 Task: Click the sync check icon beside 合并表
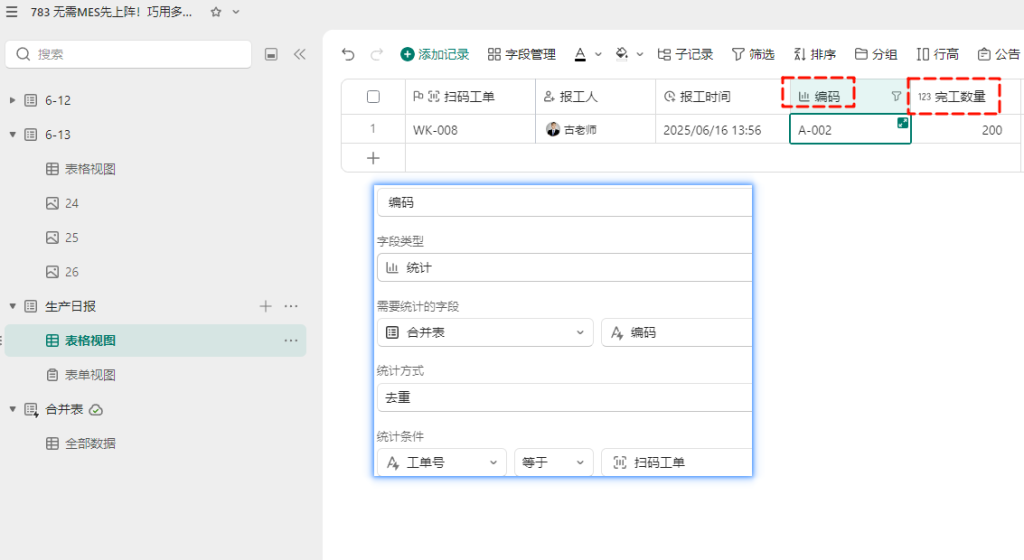point(96,410)
